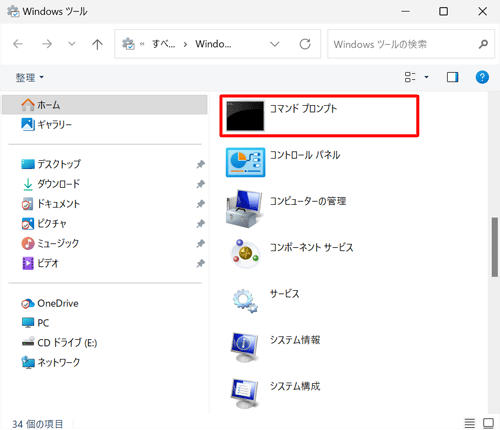Image resolution: width=500 pixels, height=430 pixels.
Task: Click pin icon next to ダウンロード
Action: [200, 184]
